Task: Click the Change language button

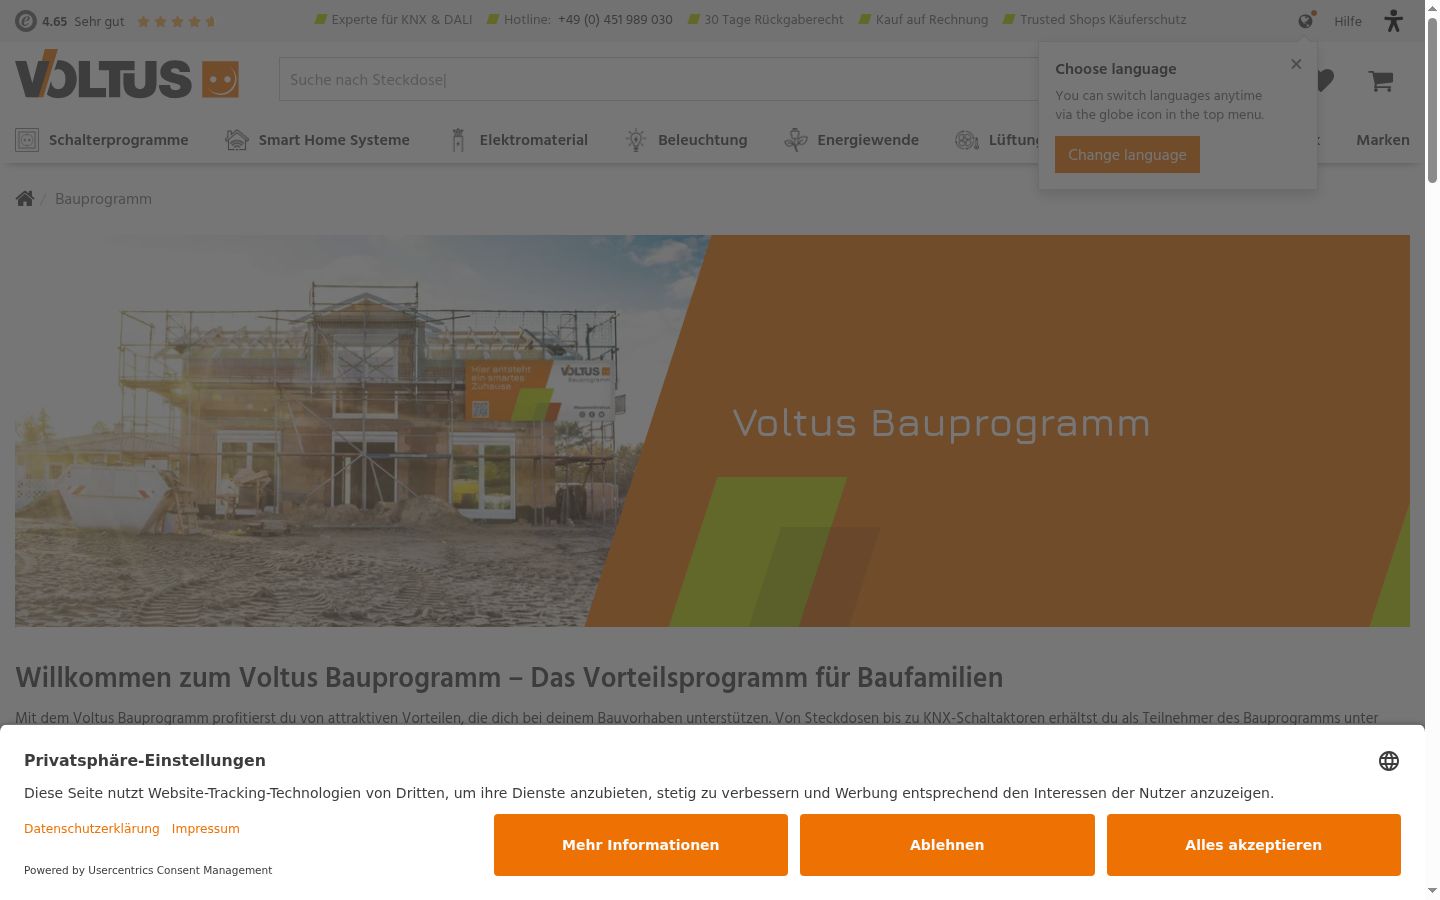Action: click(x=1127, y=155)
